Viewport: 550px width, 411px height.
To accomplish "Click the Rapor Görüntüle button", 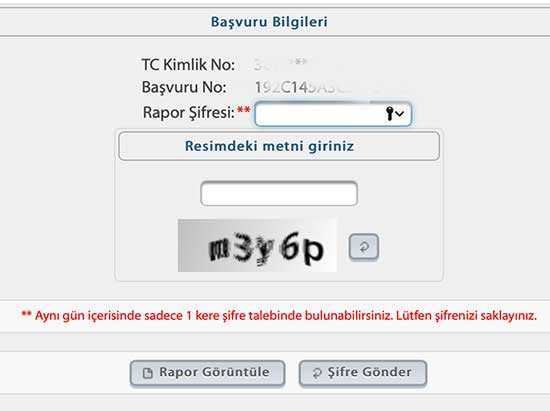I will click(207, 373).
